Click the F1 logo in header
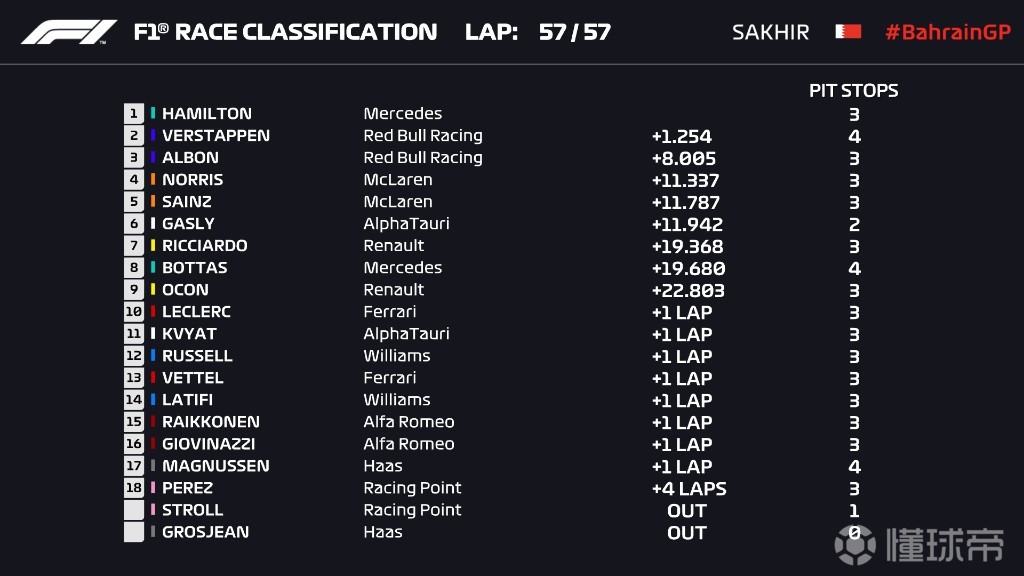Screen dimensions: 1024x576 point(68,32)
